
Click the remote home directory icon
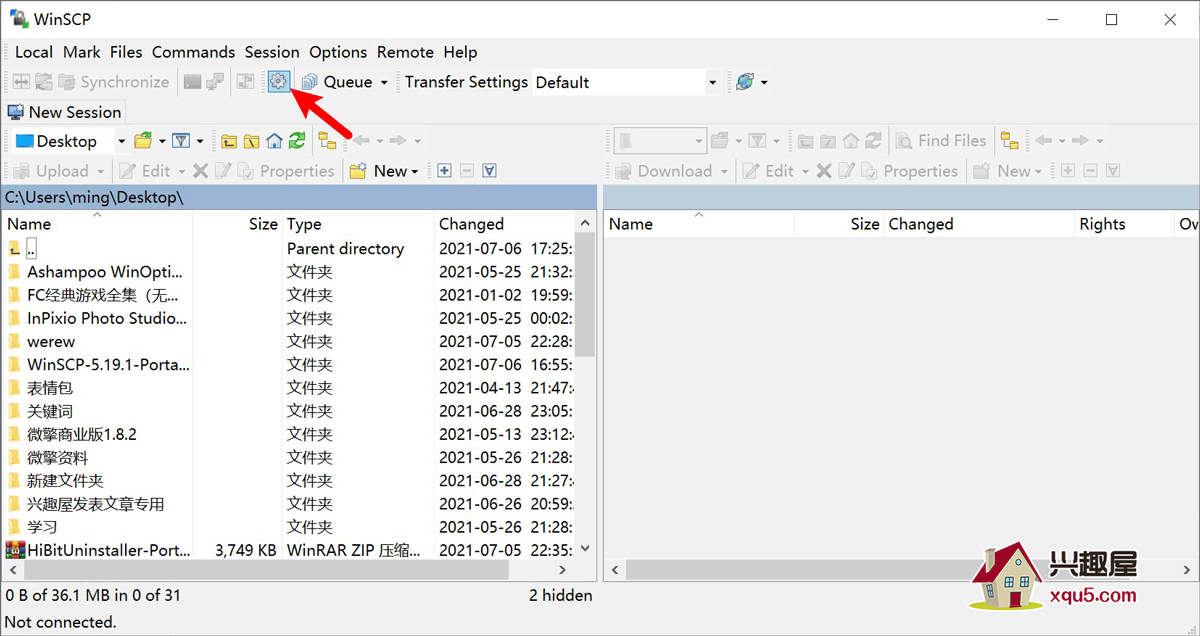(x=851, y=141)
